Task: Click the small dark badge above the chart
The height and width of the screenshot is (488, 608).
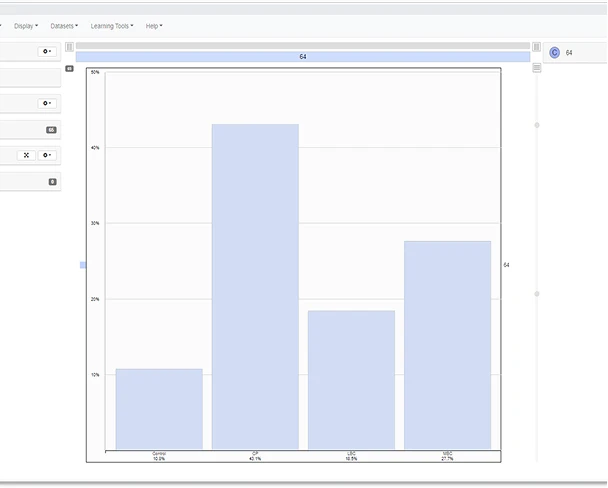Action: coord(69,69)
